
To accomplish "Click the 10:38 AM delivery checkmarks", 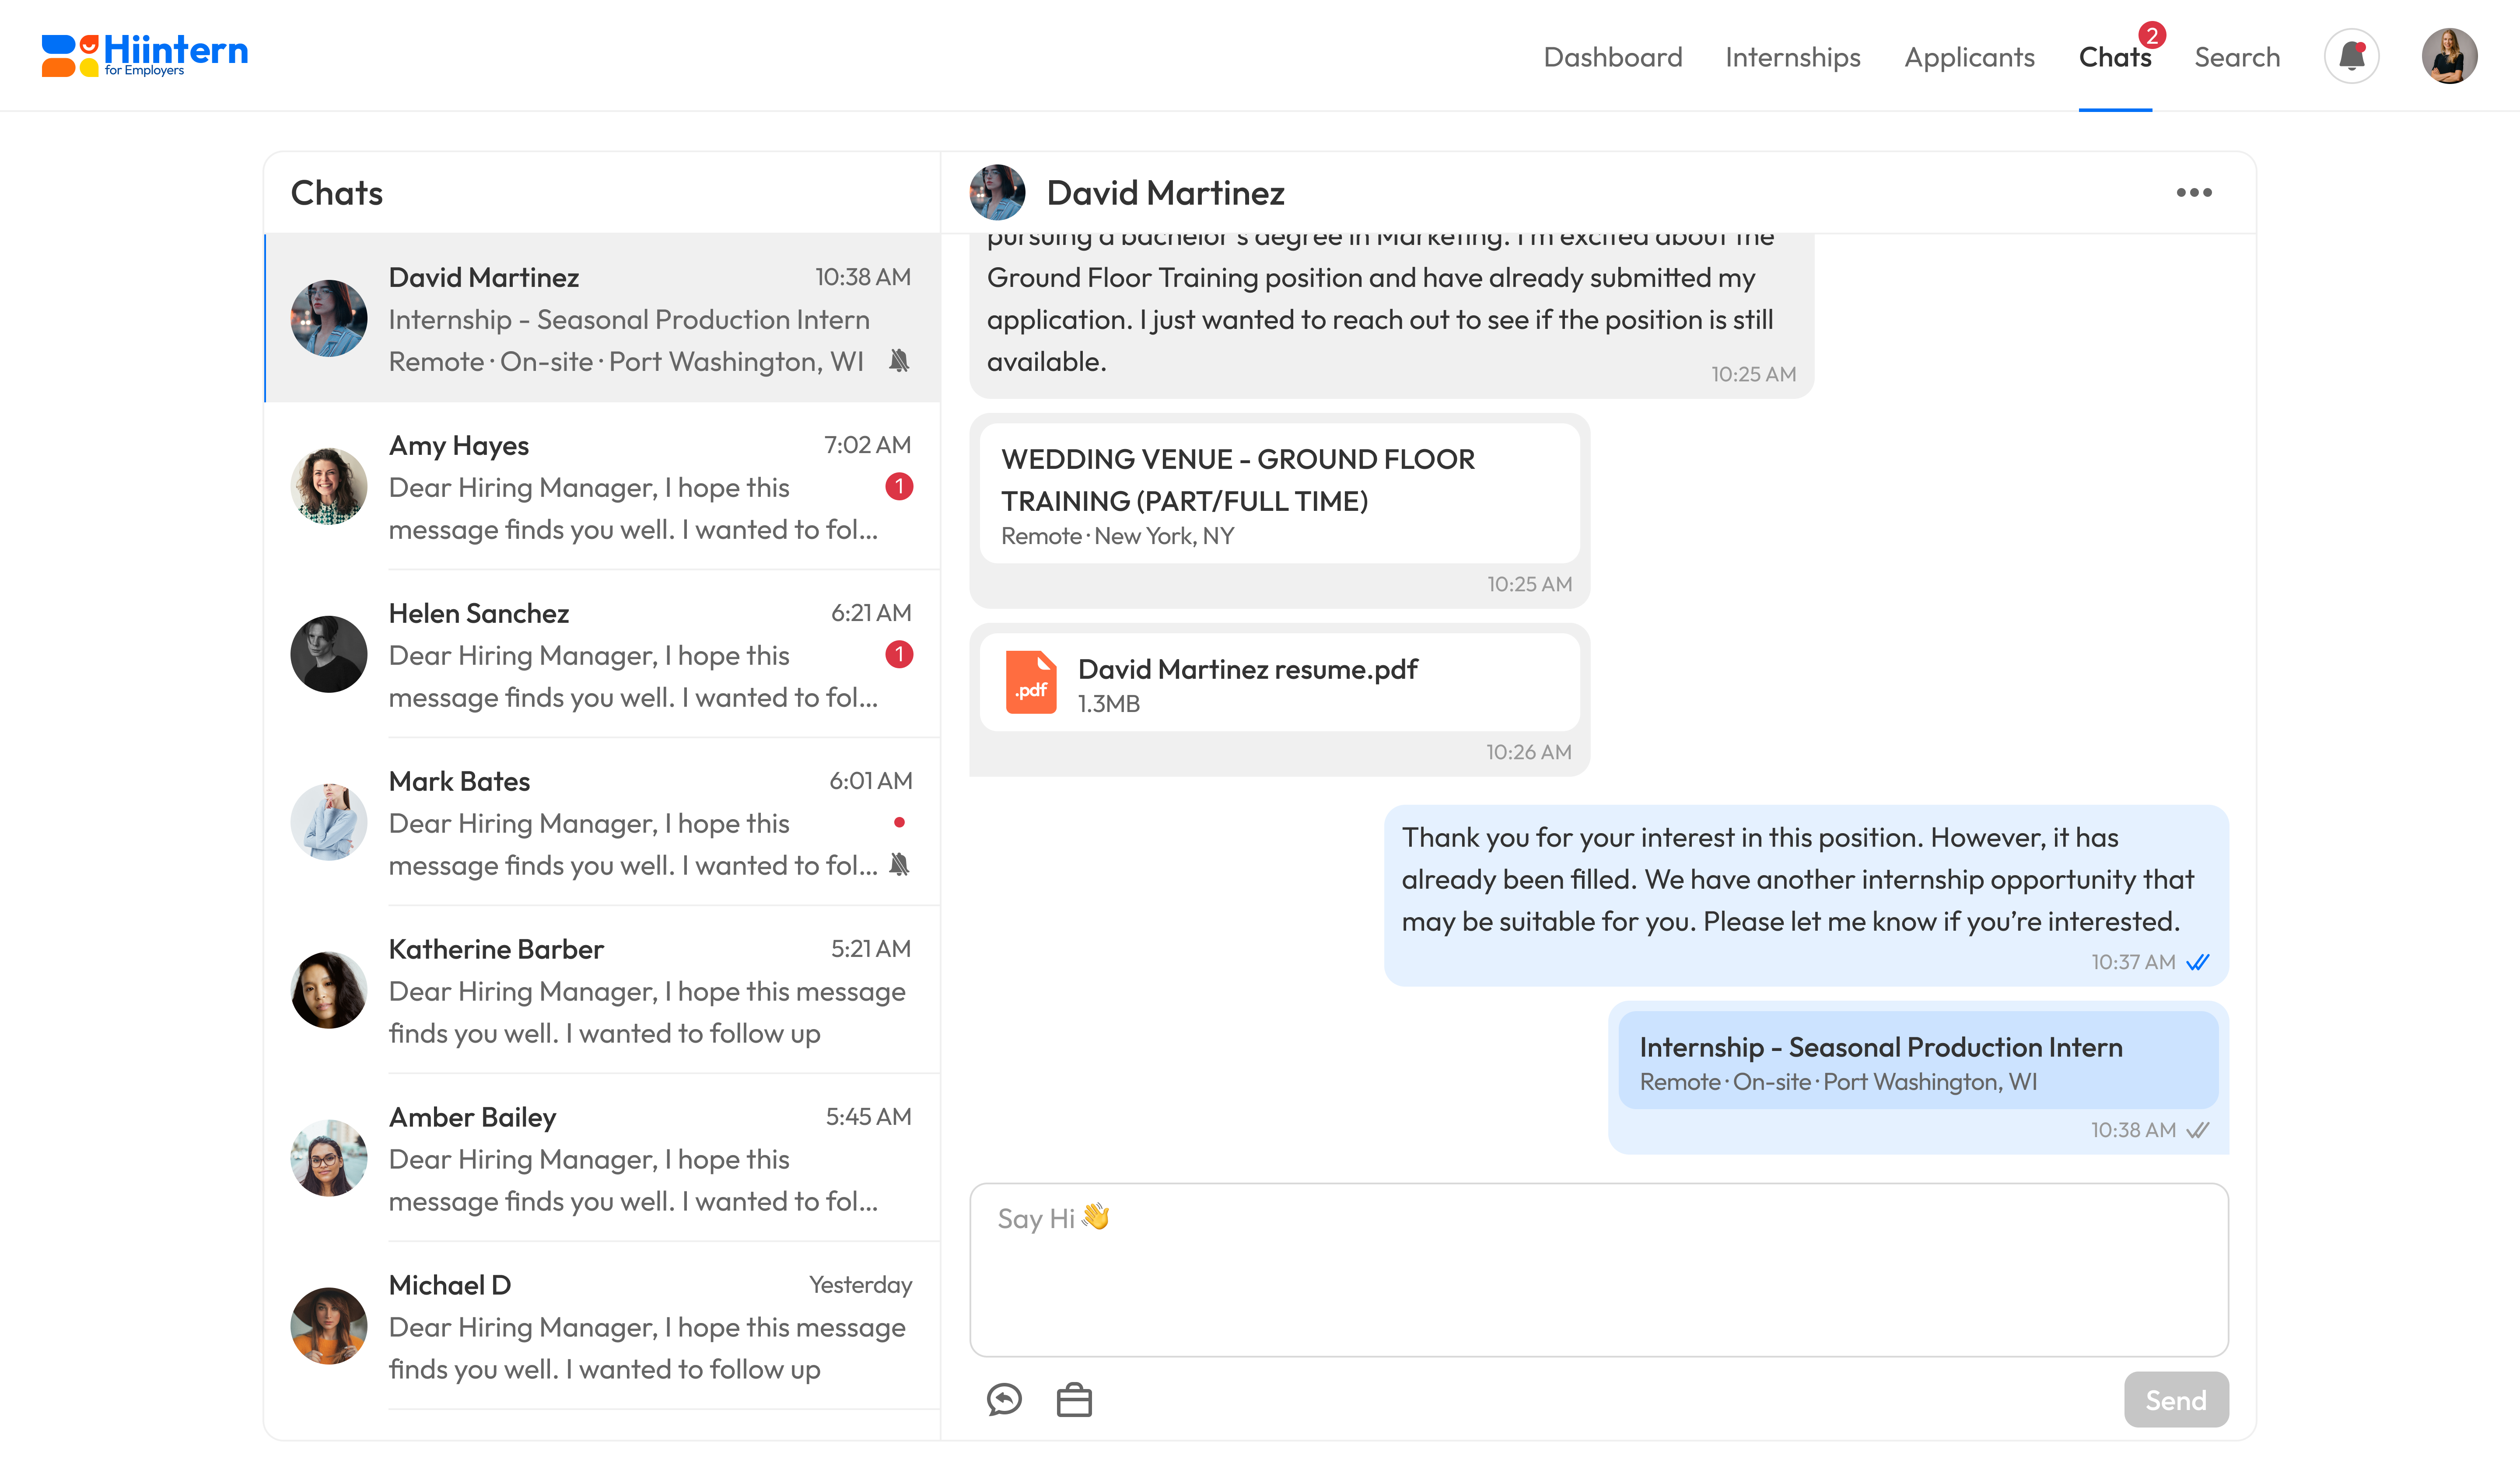I will point(2198,1131).
